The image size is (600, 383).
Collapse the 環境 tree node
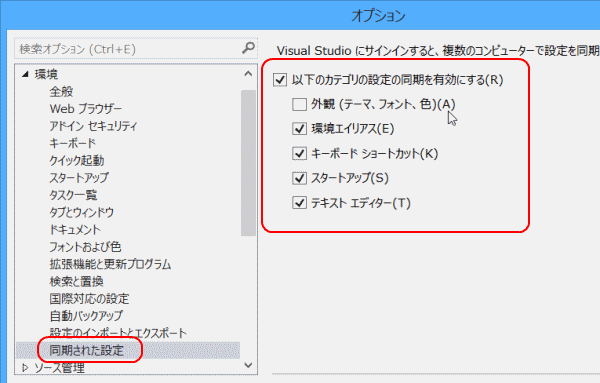[x=25, y=74]
